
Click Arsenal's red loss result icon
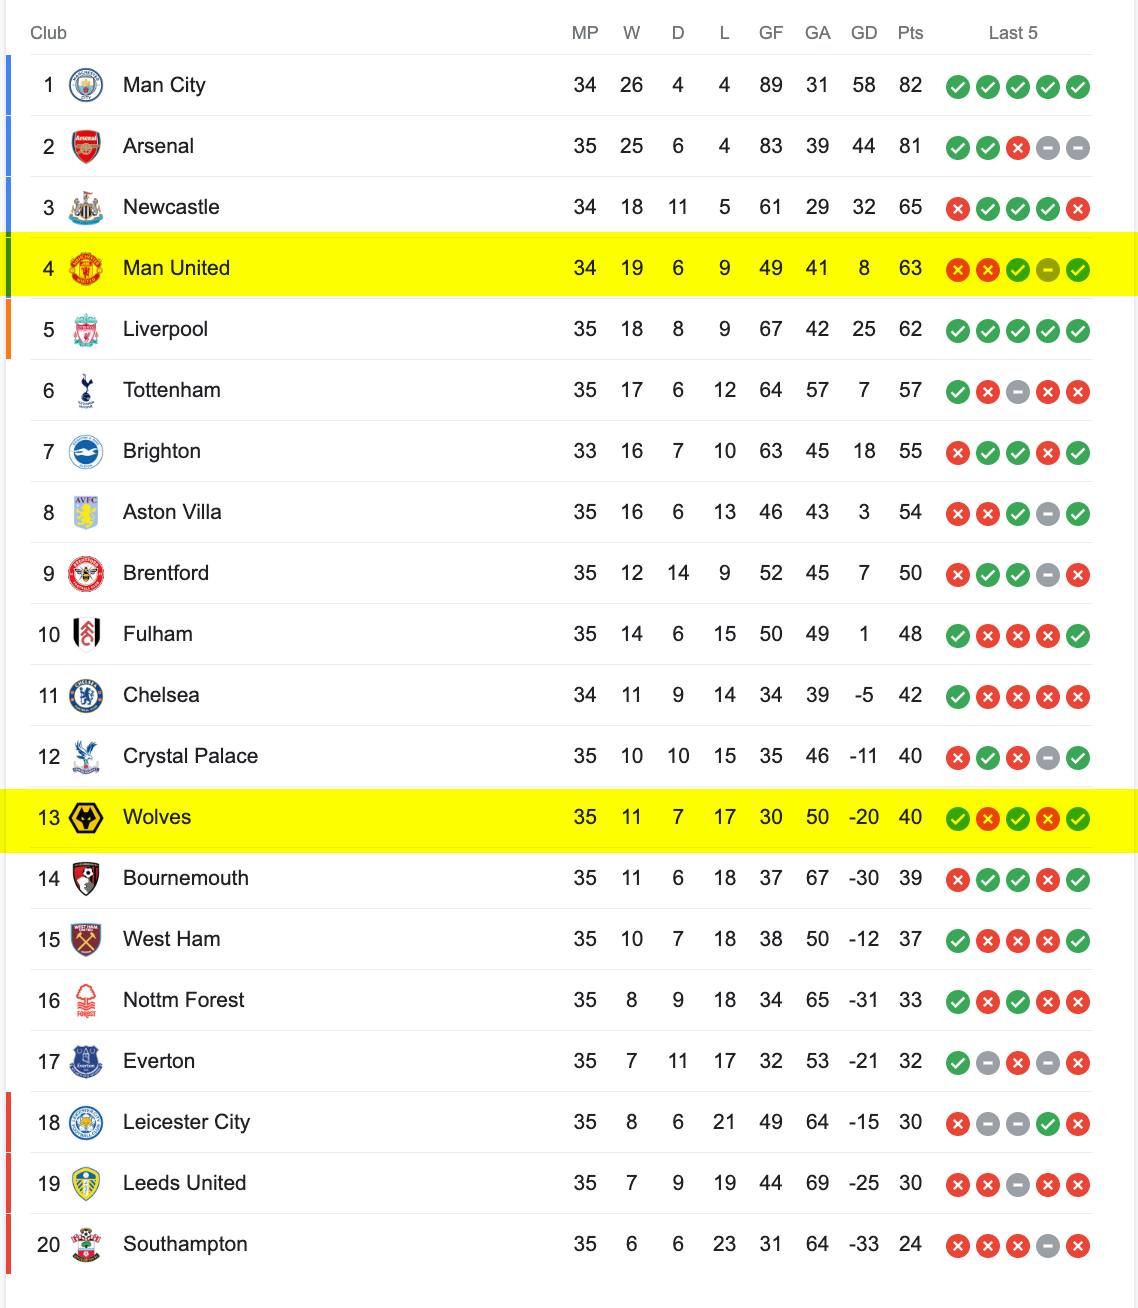pyautogui.click(x=1018, y=148)
